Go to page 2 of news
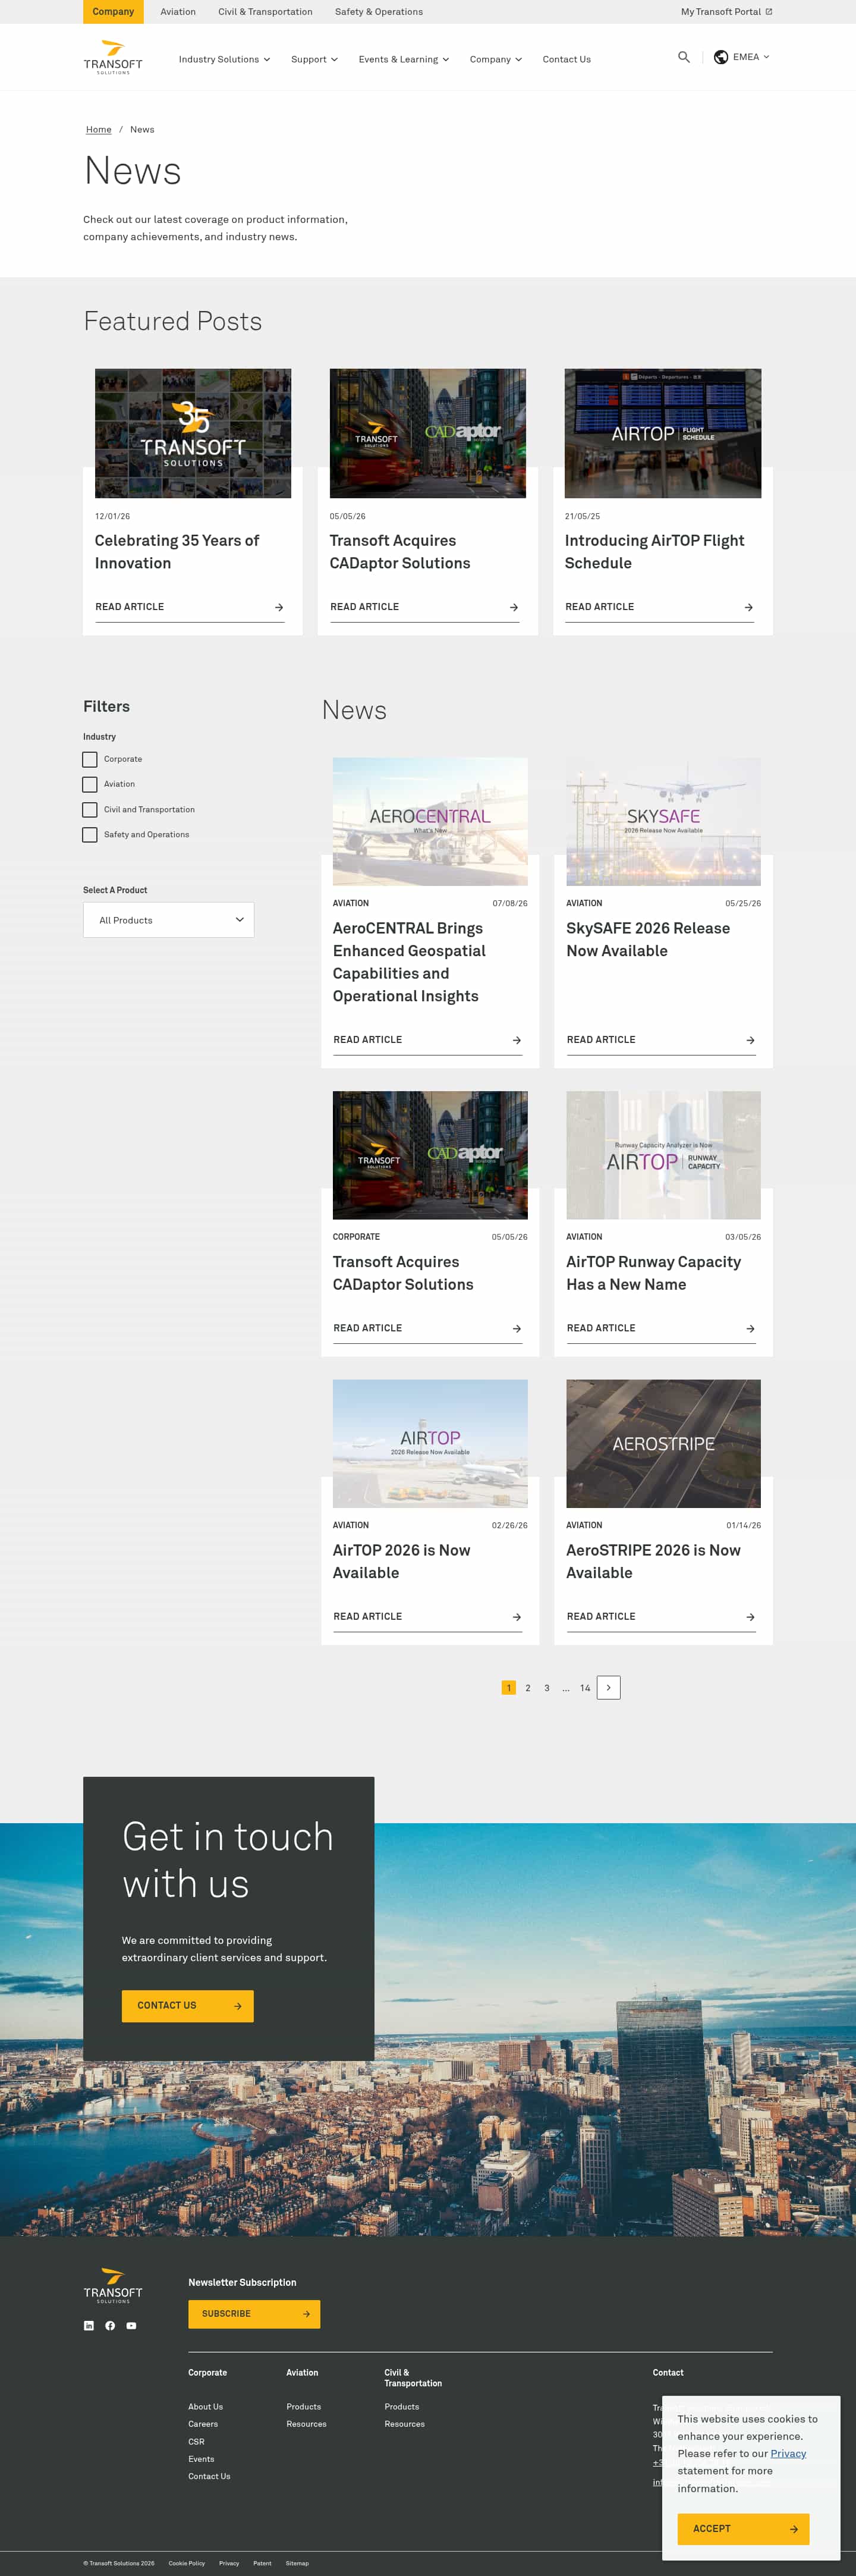Image resolution: width=856 pixels, height=2576 pixels. 528,1688
